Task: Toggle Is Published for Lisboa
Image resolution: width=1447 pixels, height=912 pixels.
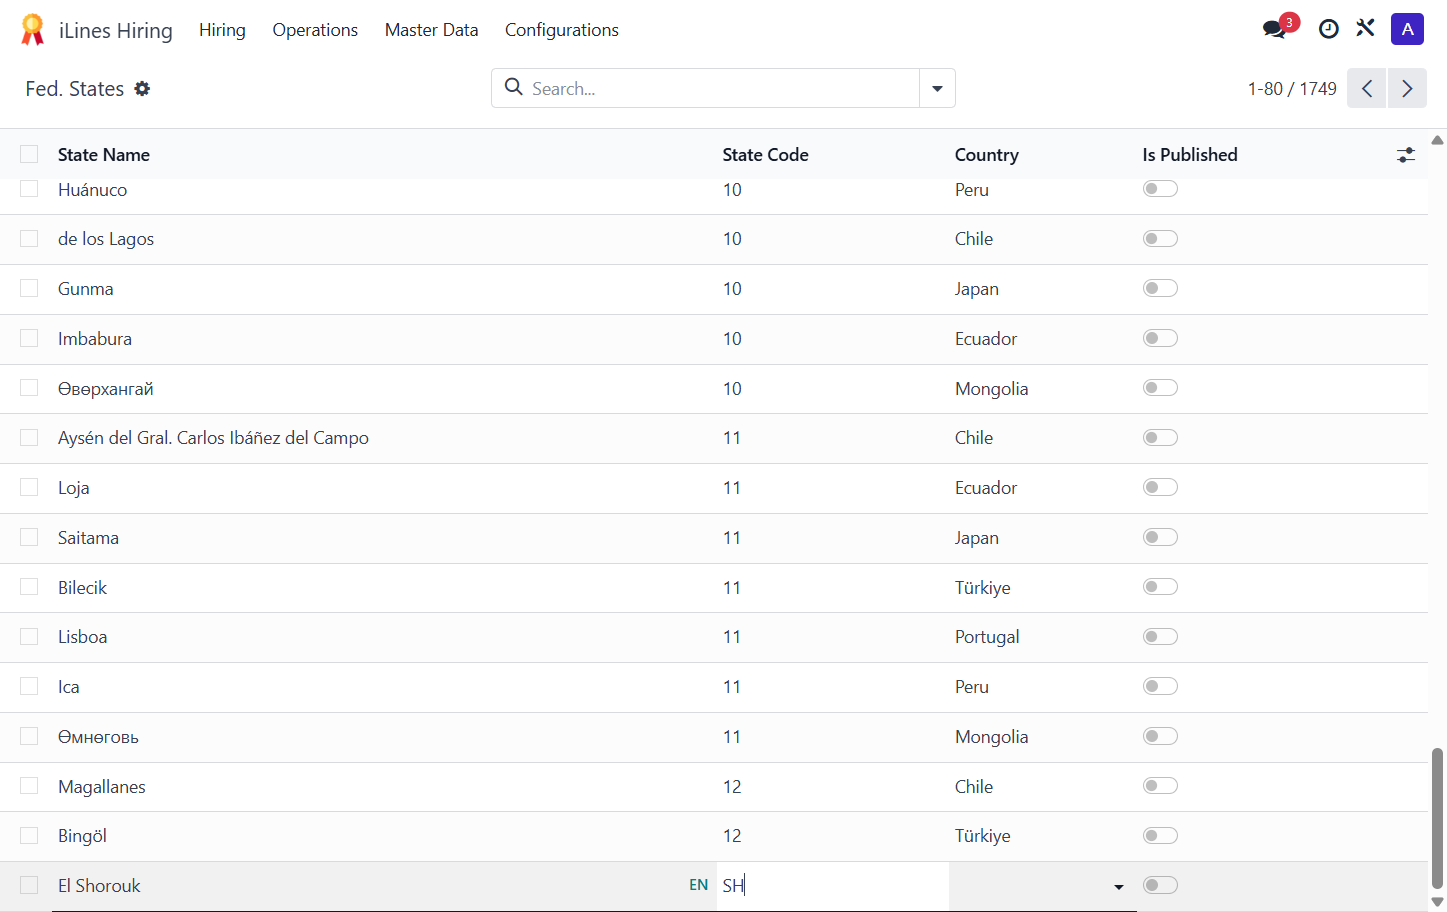Action: point(1160,636)
